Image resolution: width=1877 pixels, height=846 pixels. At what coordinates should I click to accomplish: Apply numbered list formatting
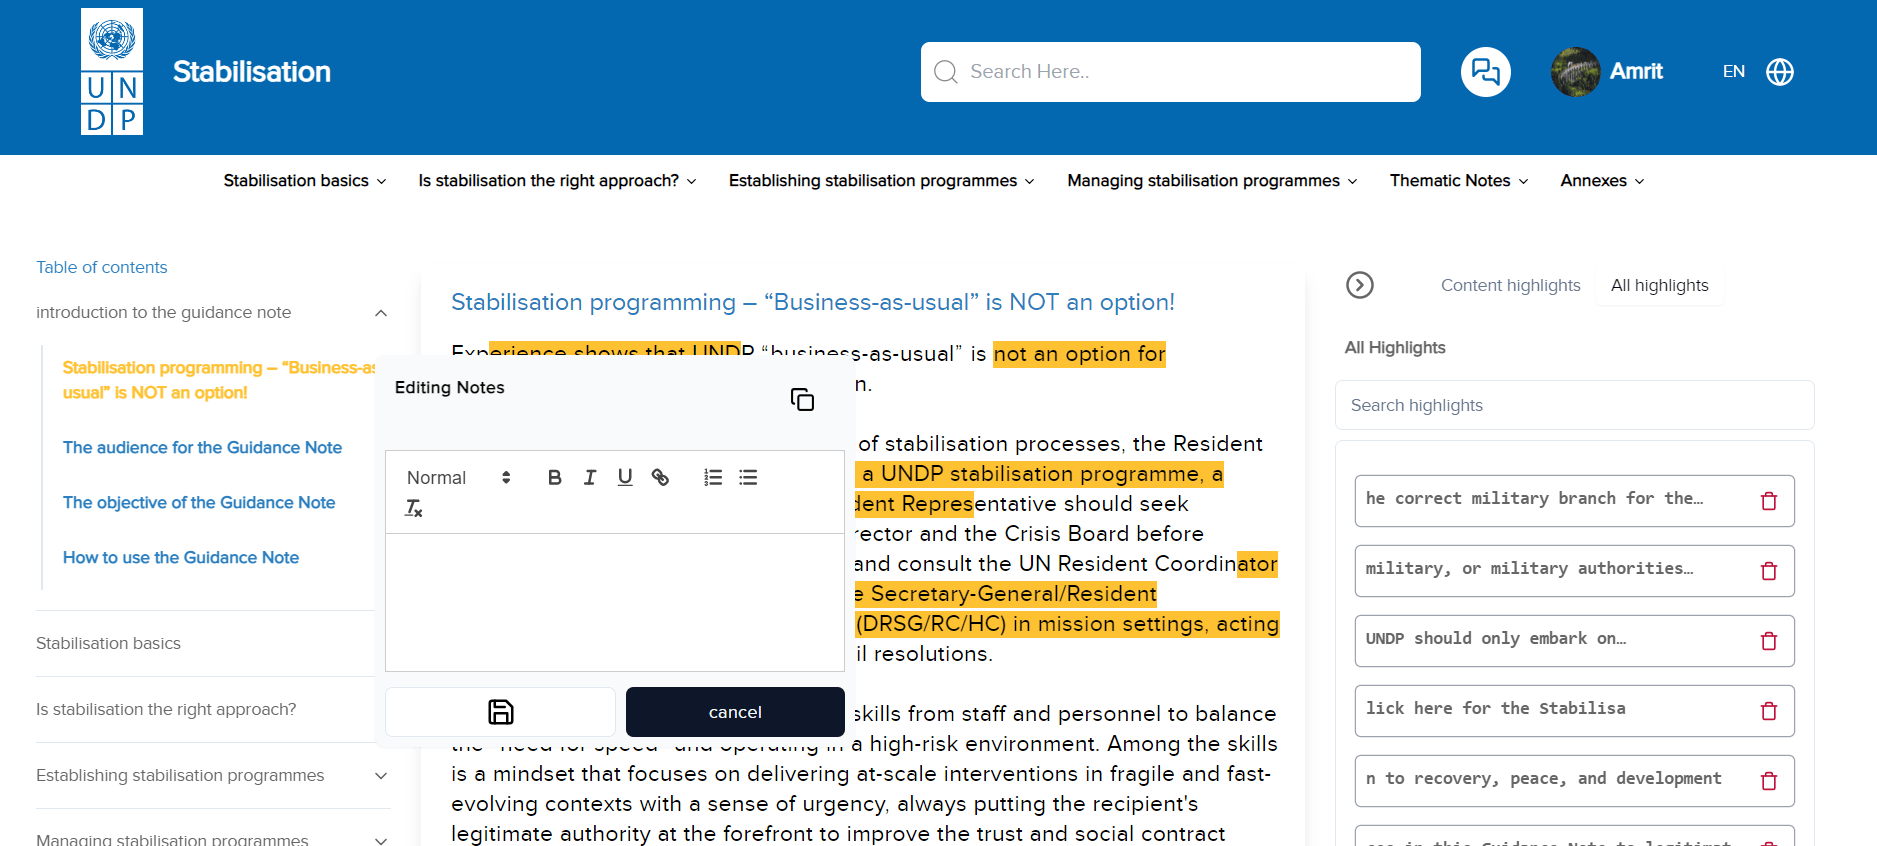click(x=713, y=478)
